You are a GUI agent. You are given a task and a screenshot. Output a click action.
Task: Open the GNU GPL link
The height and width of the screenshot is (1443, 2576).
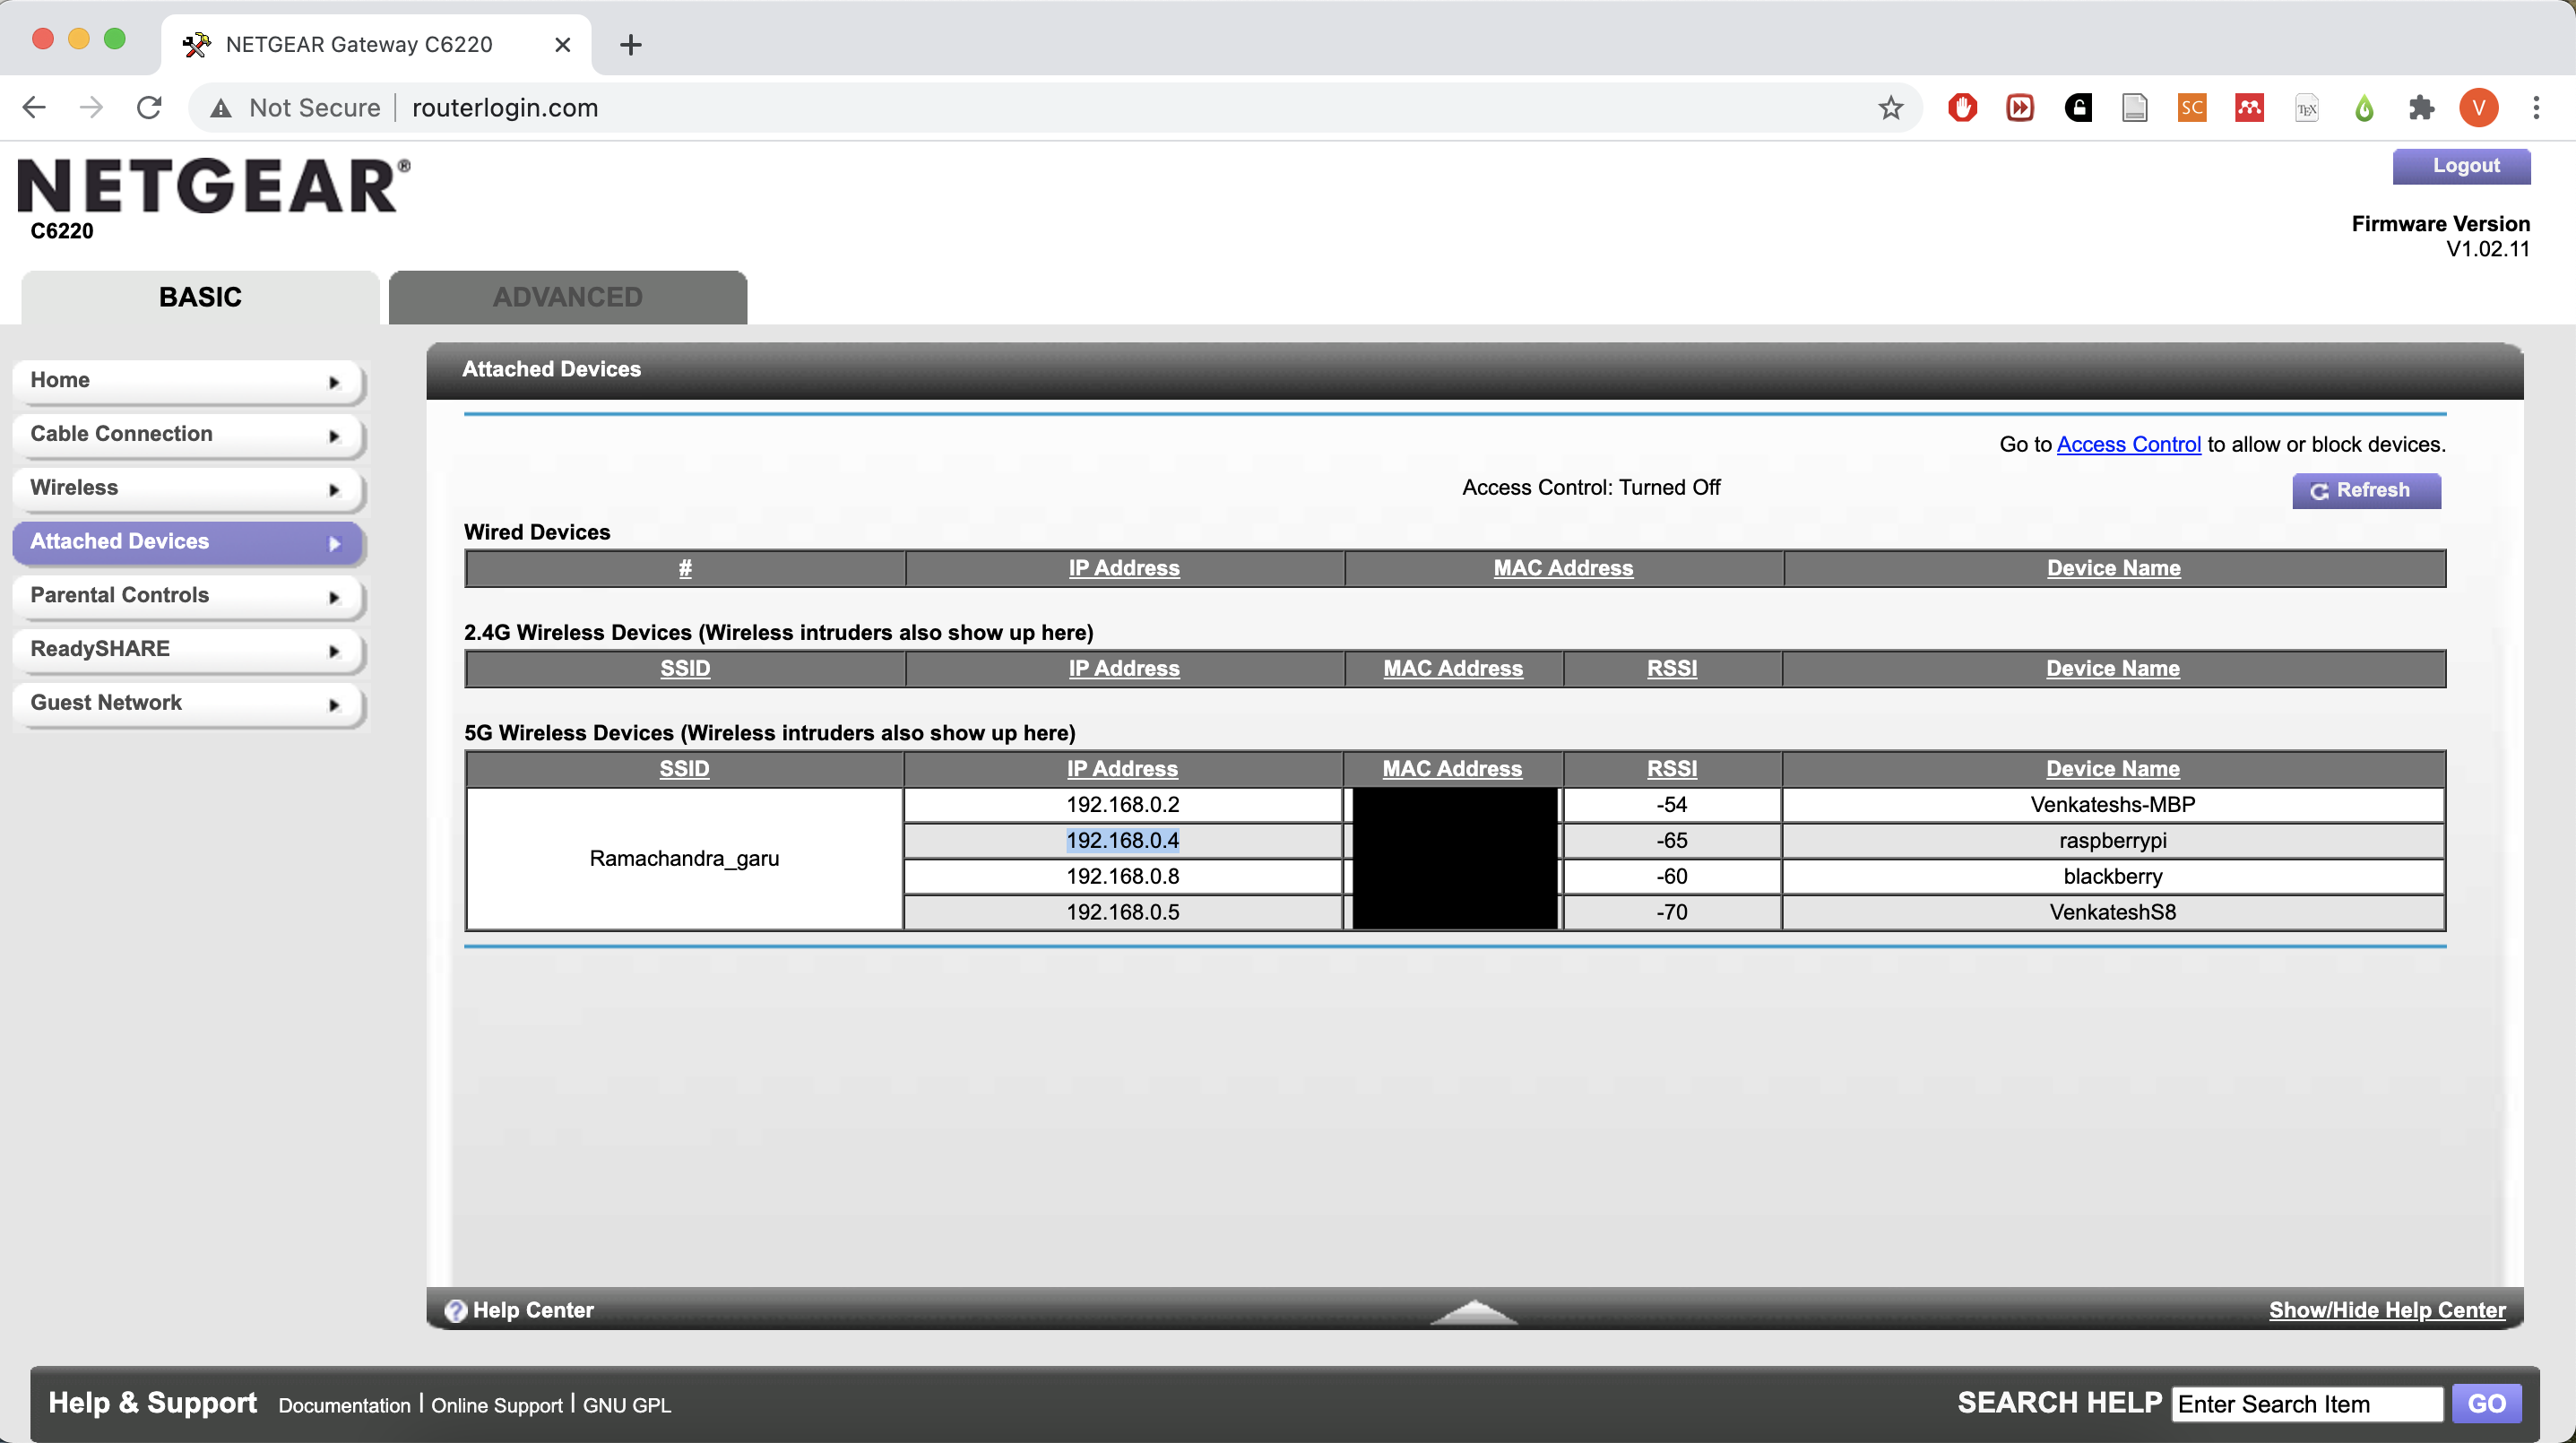627,1406
